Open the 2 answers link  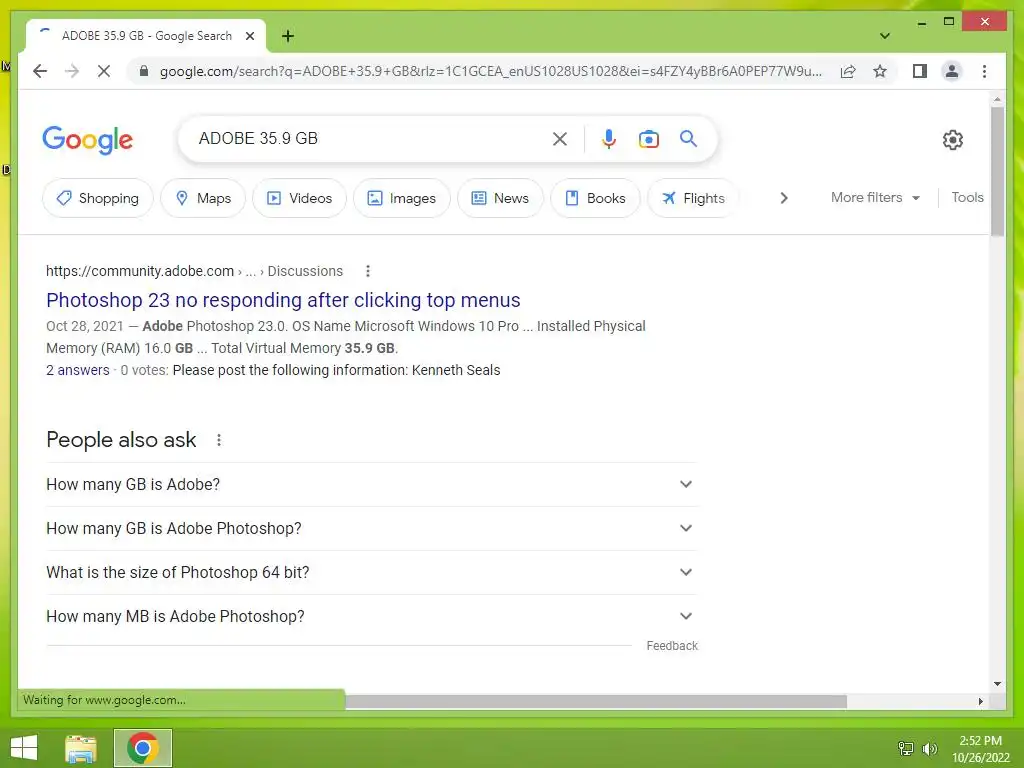coord(78,370)
